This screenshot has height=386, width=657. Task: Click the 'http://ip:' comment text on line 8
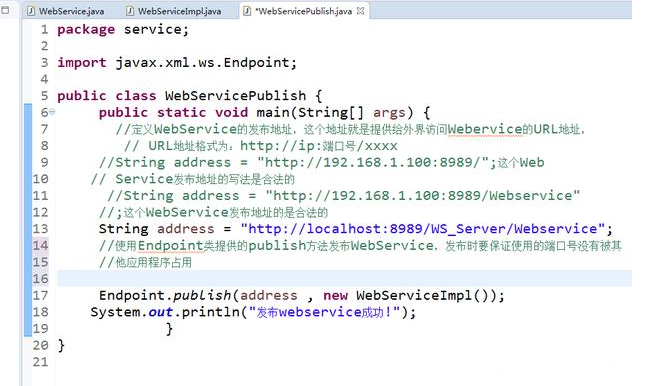280,145
